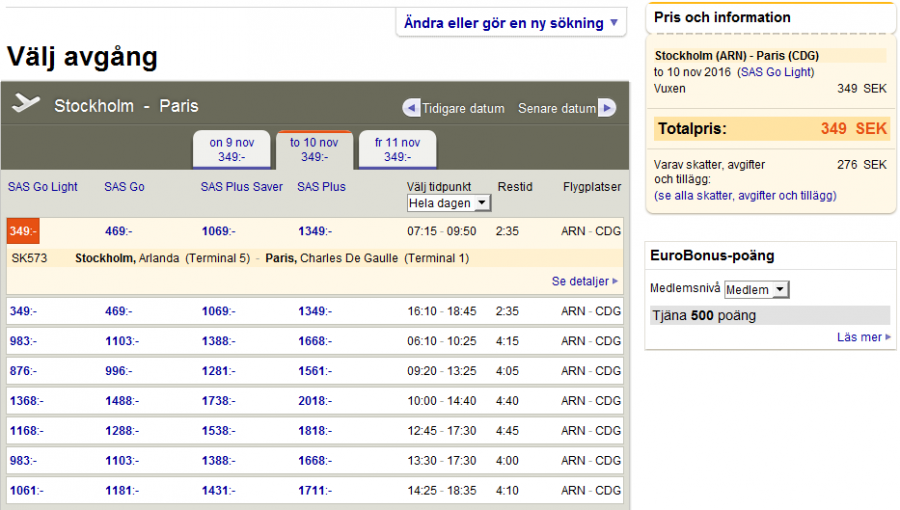Select the highlighted 349:- fare for 07:15 flight
Viewport: 900px width, 510px height.
pyautogui.click(x=21, y=231)
